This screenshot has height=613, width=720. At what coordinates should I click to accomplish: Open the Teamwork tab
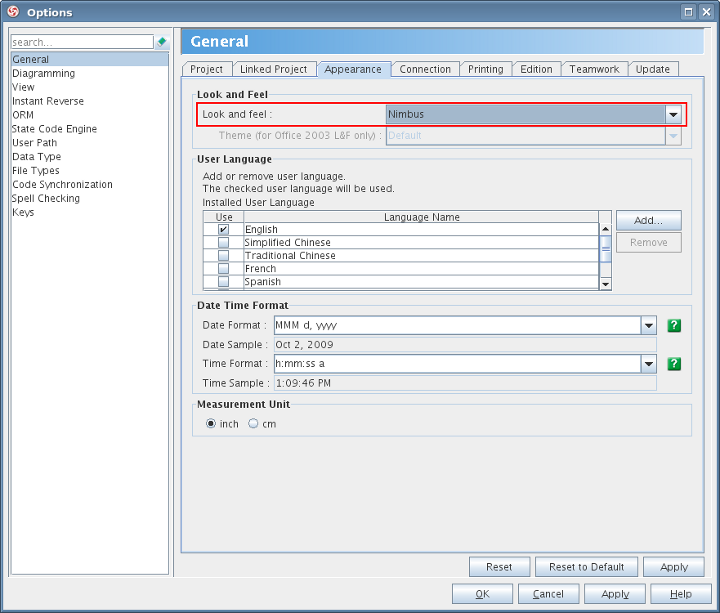click(594, 69)
